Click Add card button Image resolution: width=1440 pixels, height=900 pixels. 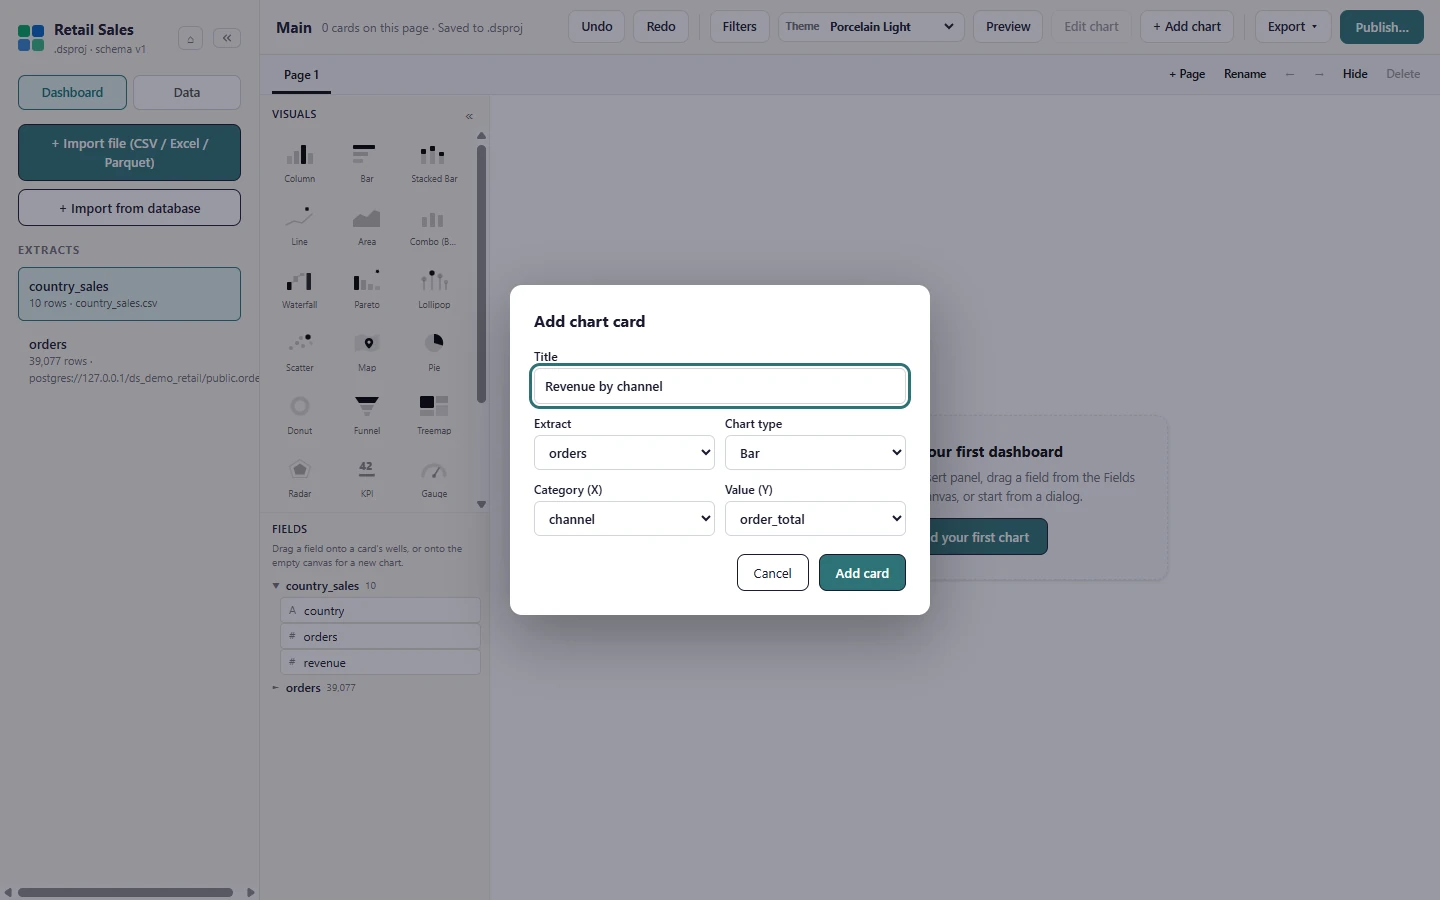click(862, 573)
